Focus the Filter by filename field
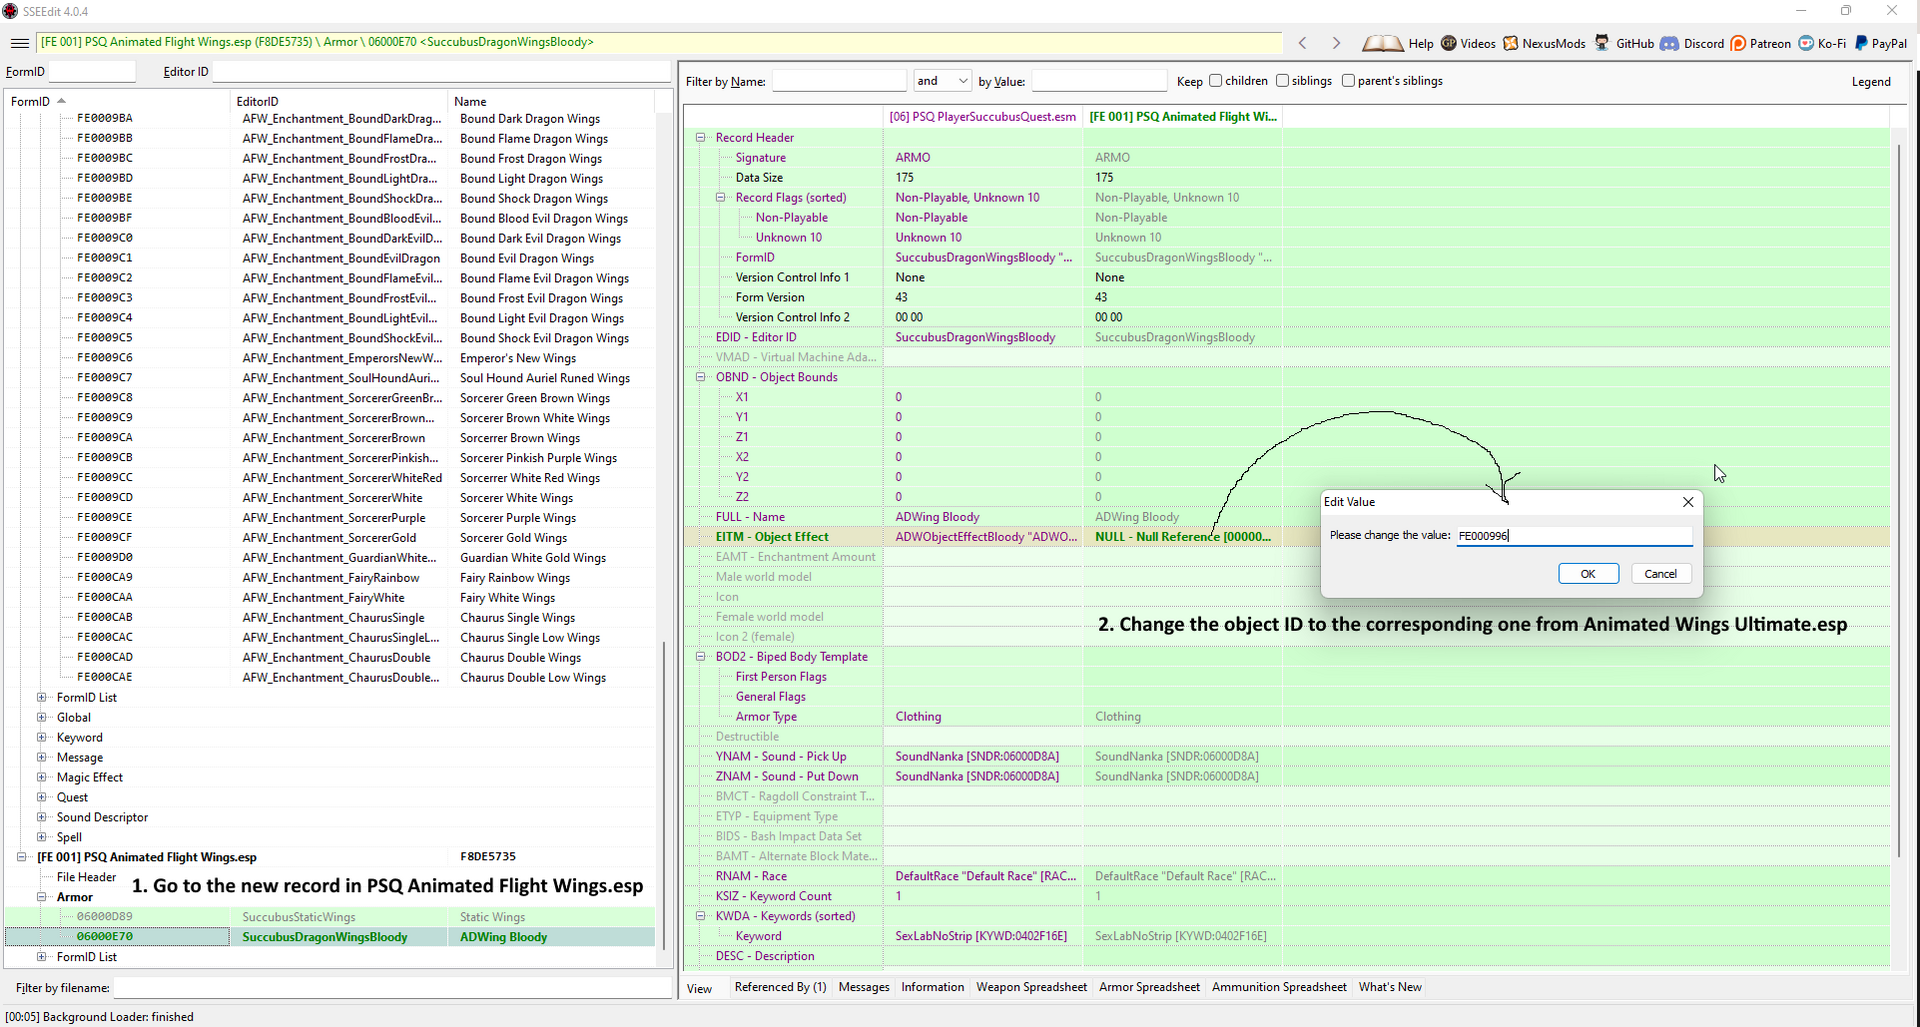 pos(393,988)
